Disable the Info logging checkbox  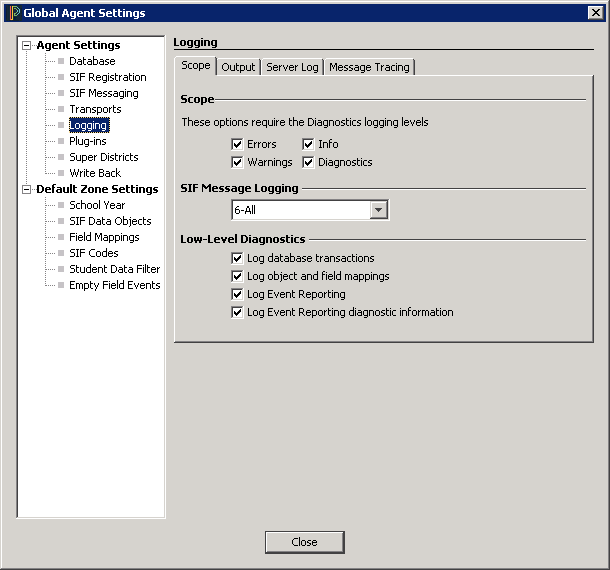pyautogui.click(x=309, y=144)
